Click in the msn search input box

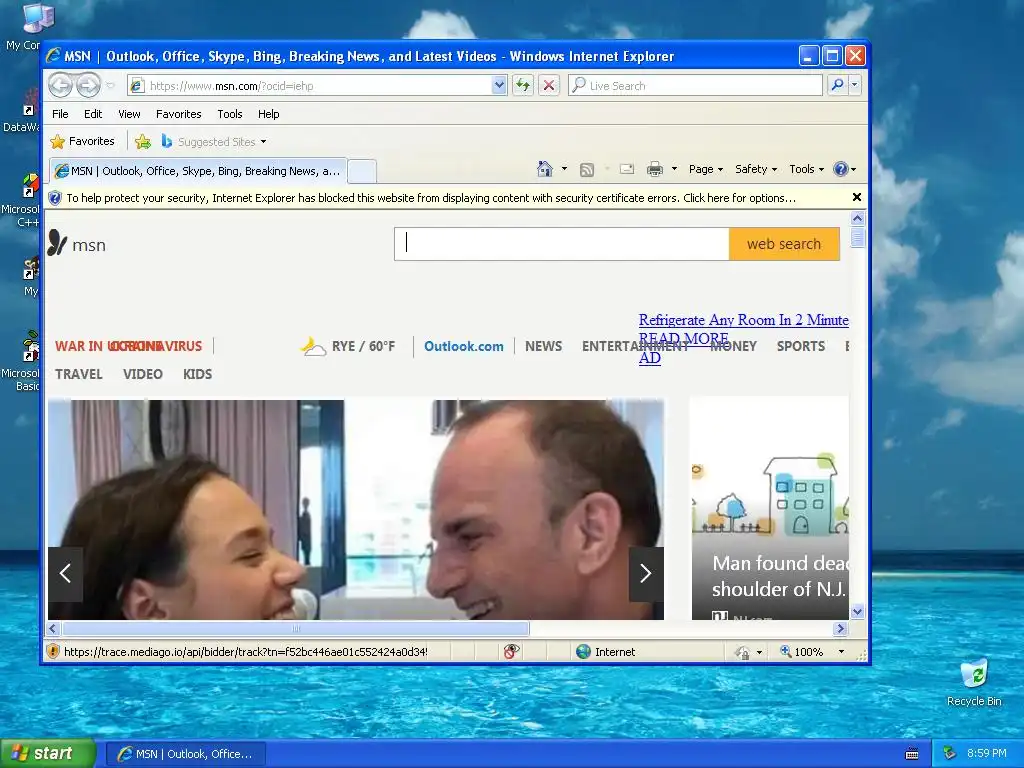[x=562, y=244]
